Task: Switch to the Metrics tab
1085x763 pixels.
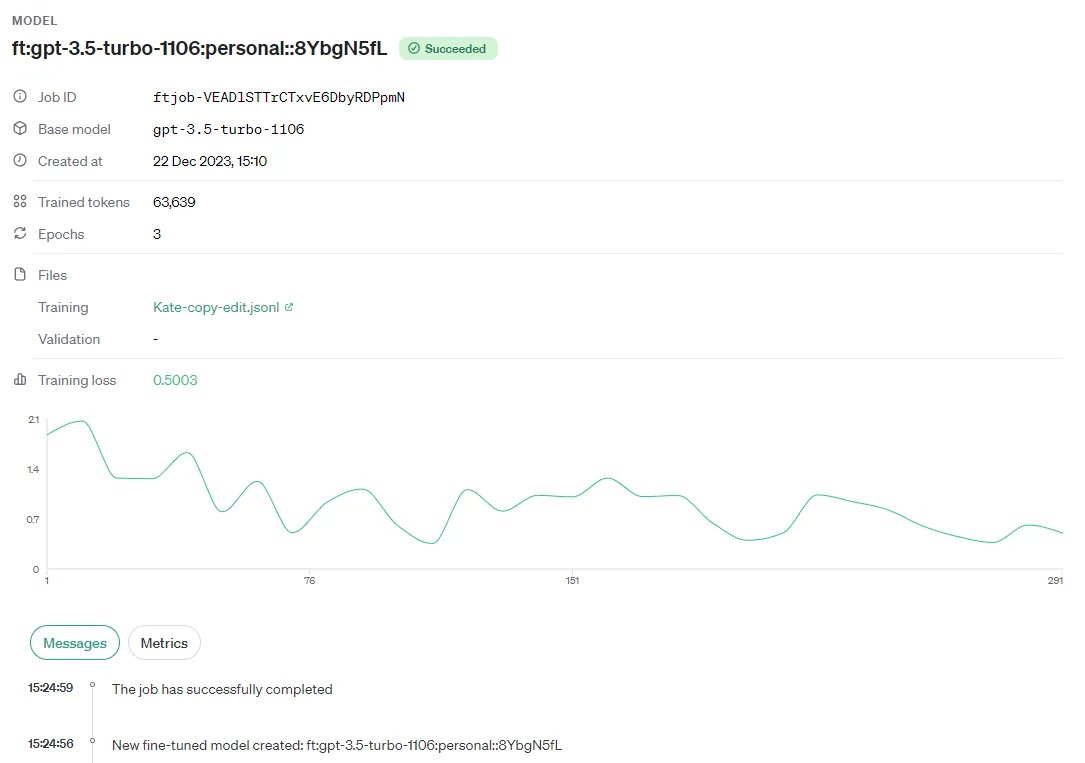Action: 163,643
